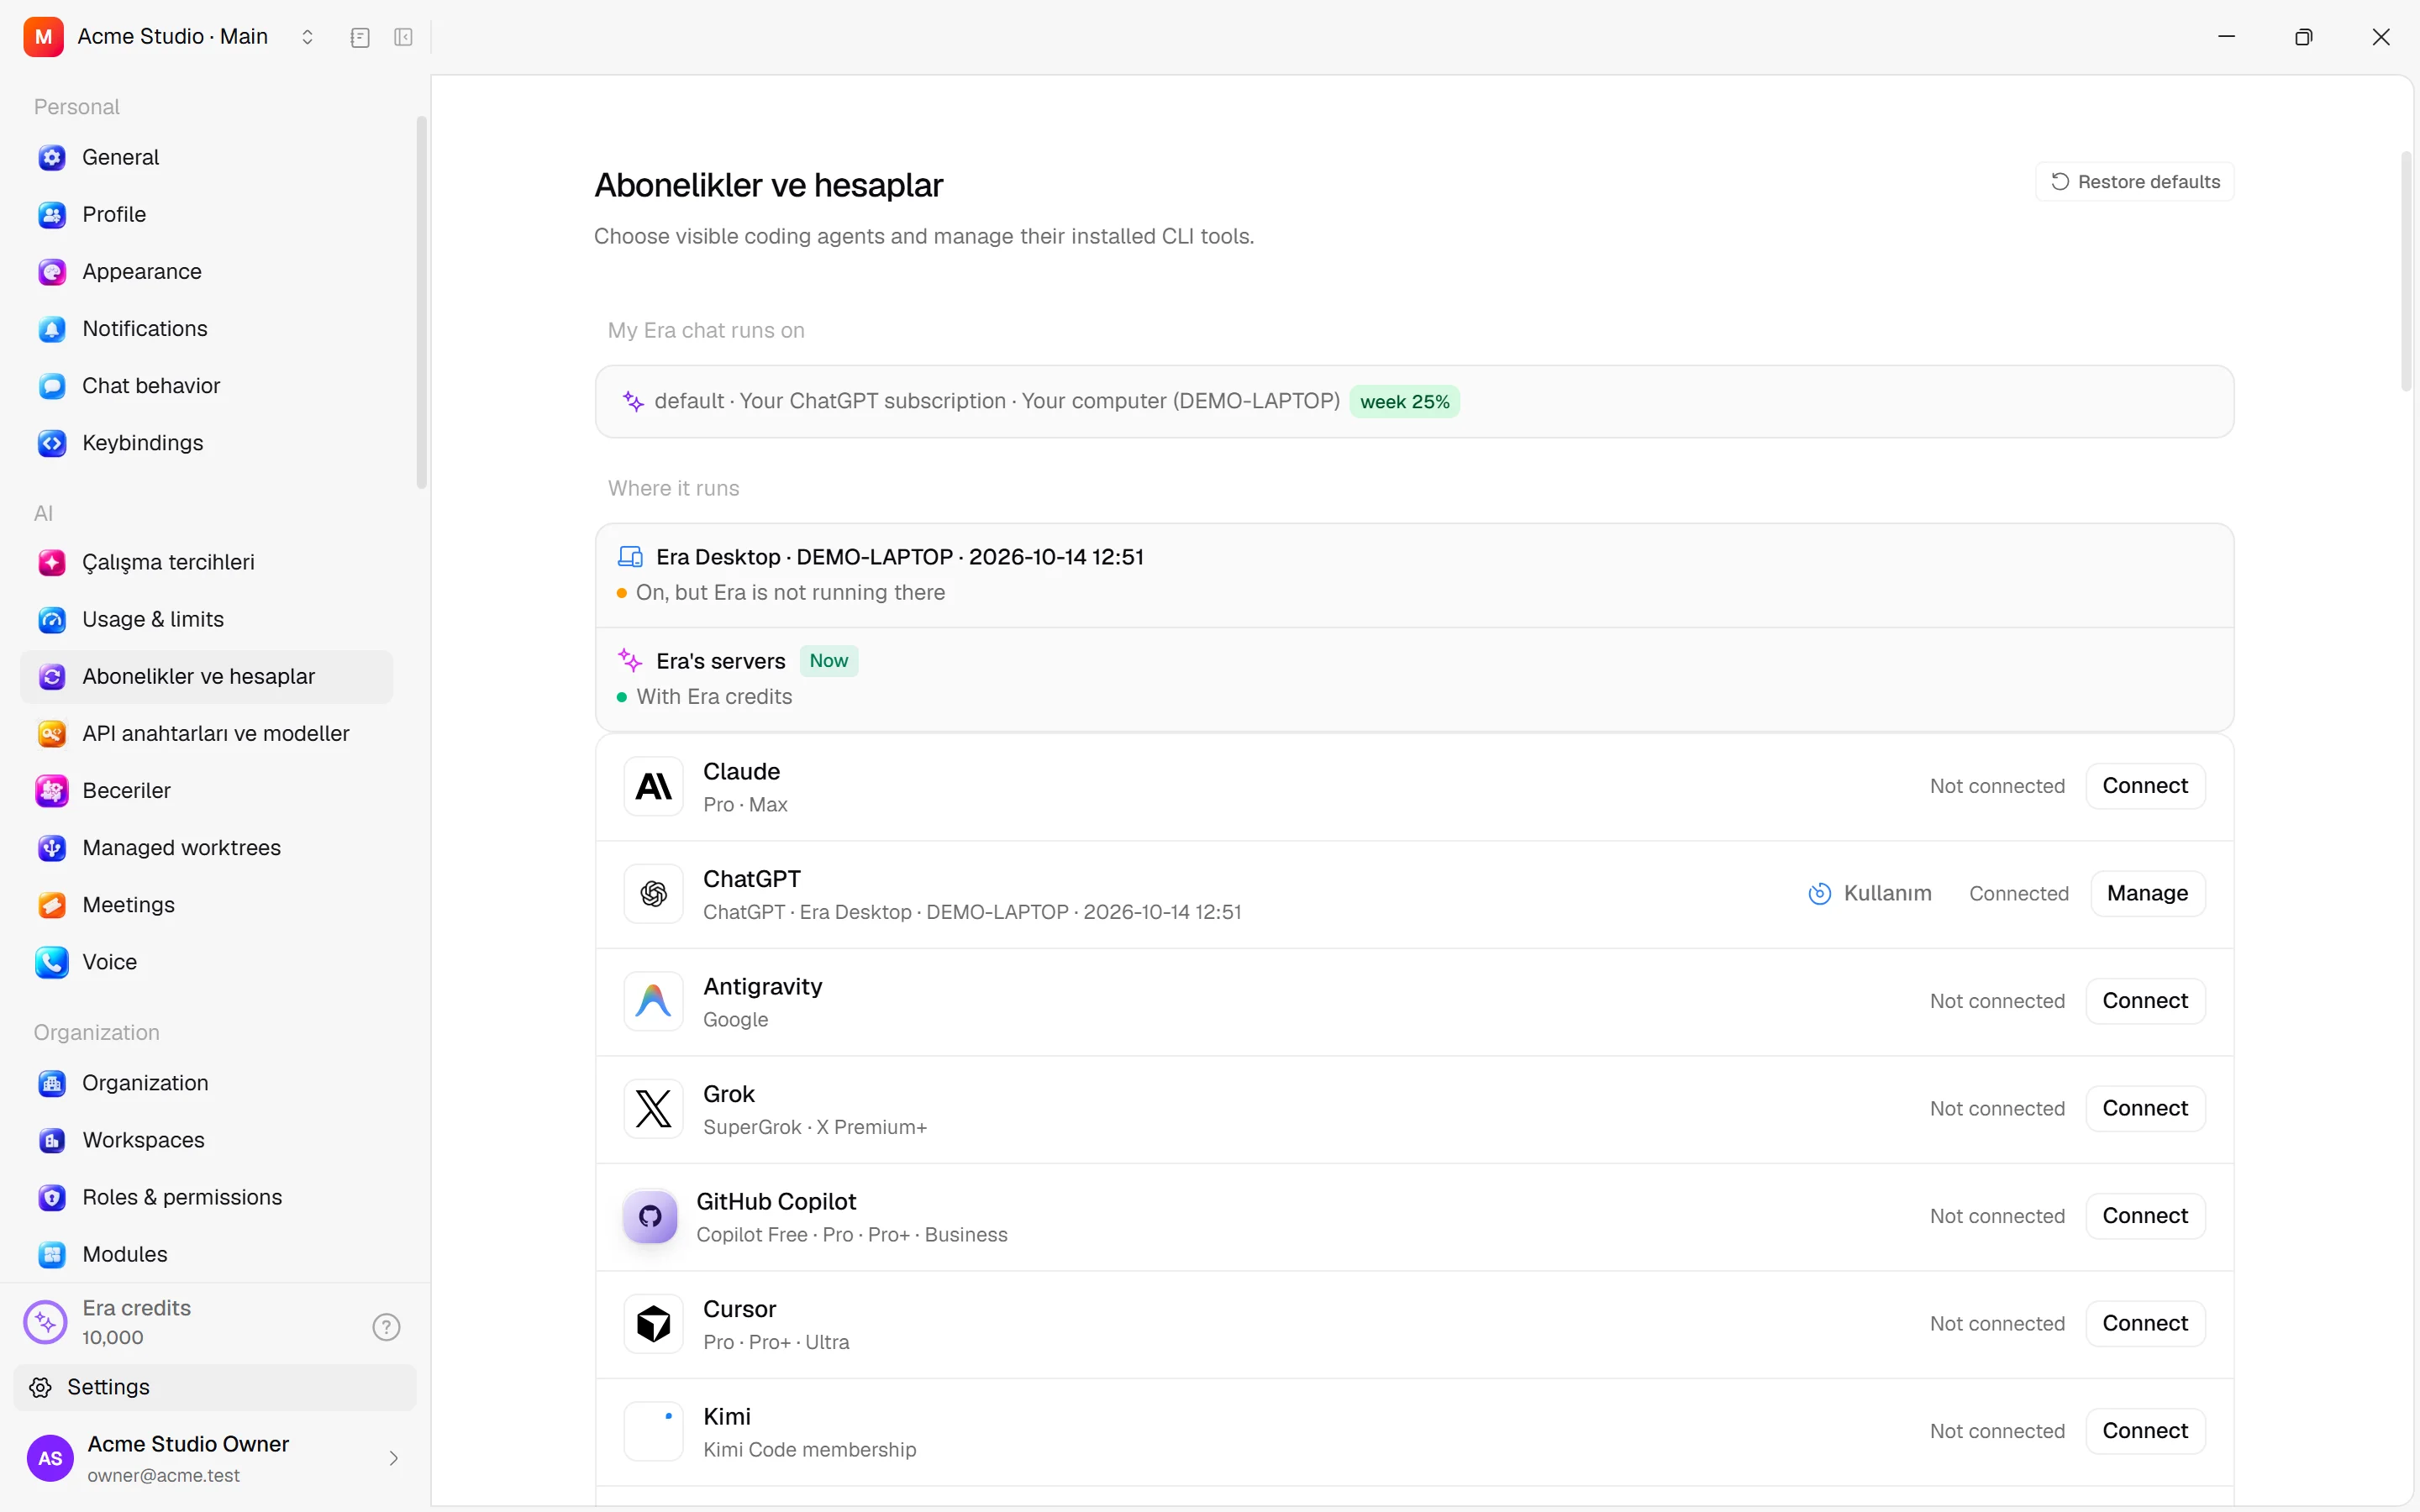Click the panel layout icon in title bar

pos(360,37)
